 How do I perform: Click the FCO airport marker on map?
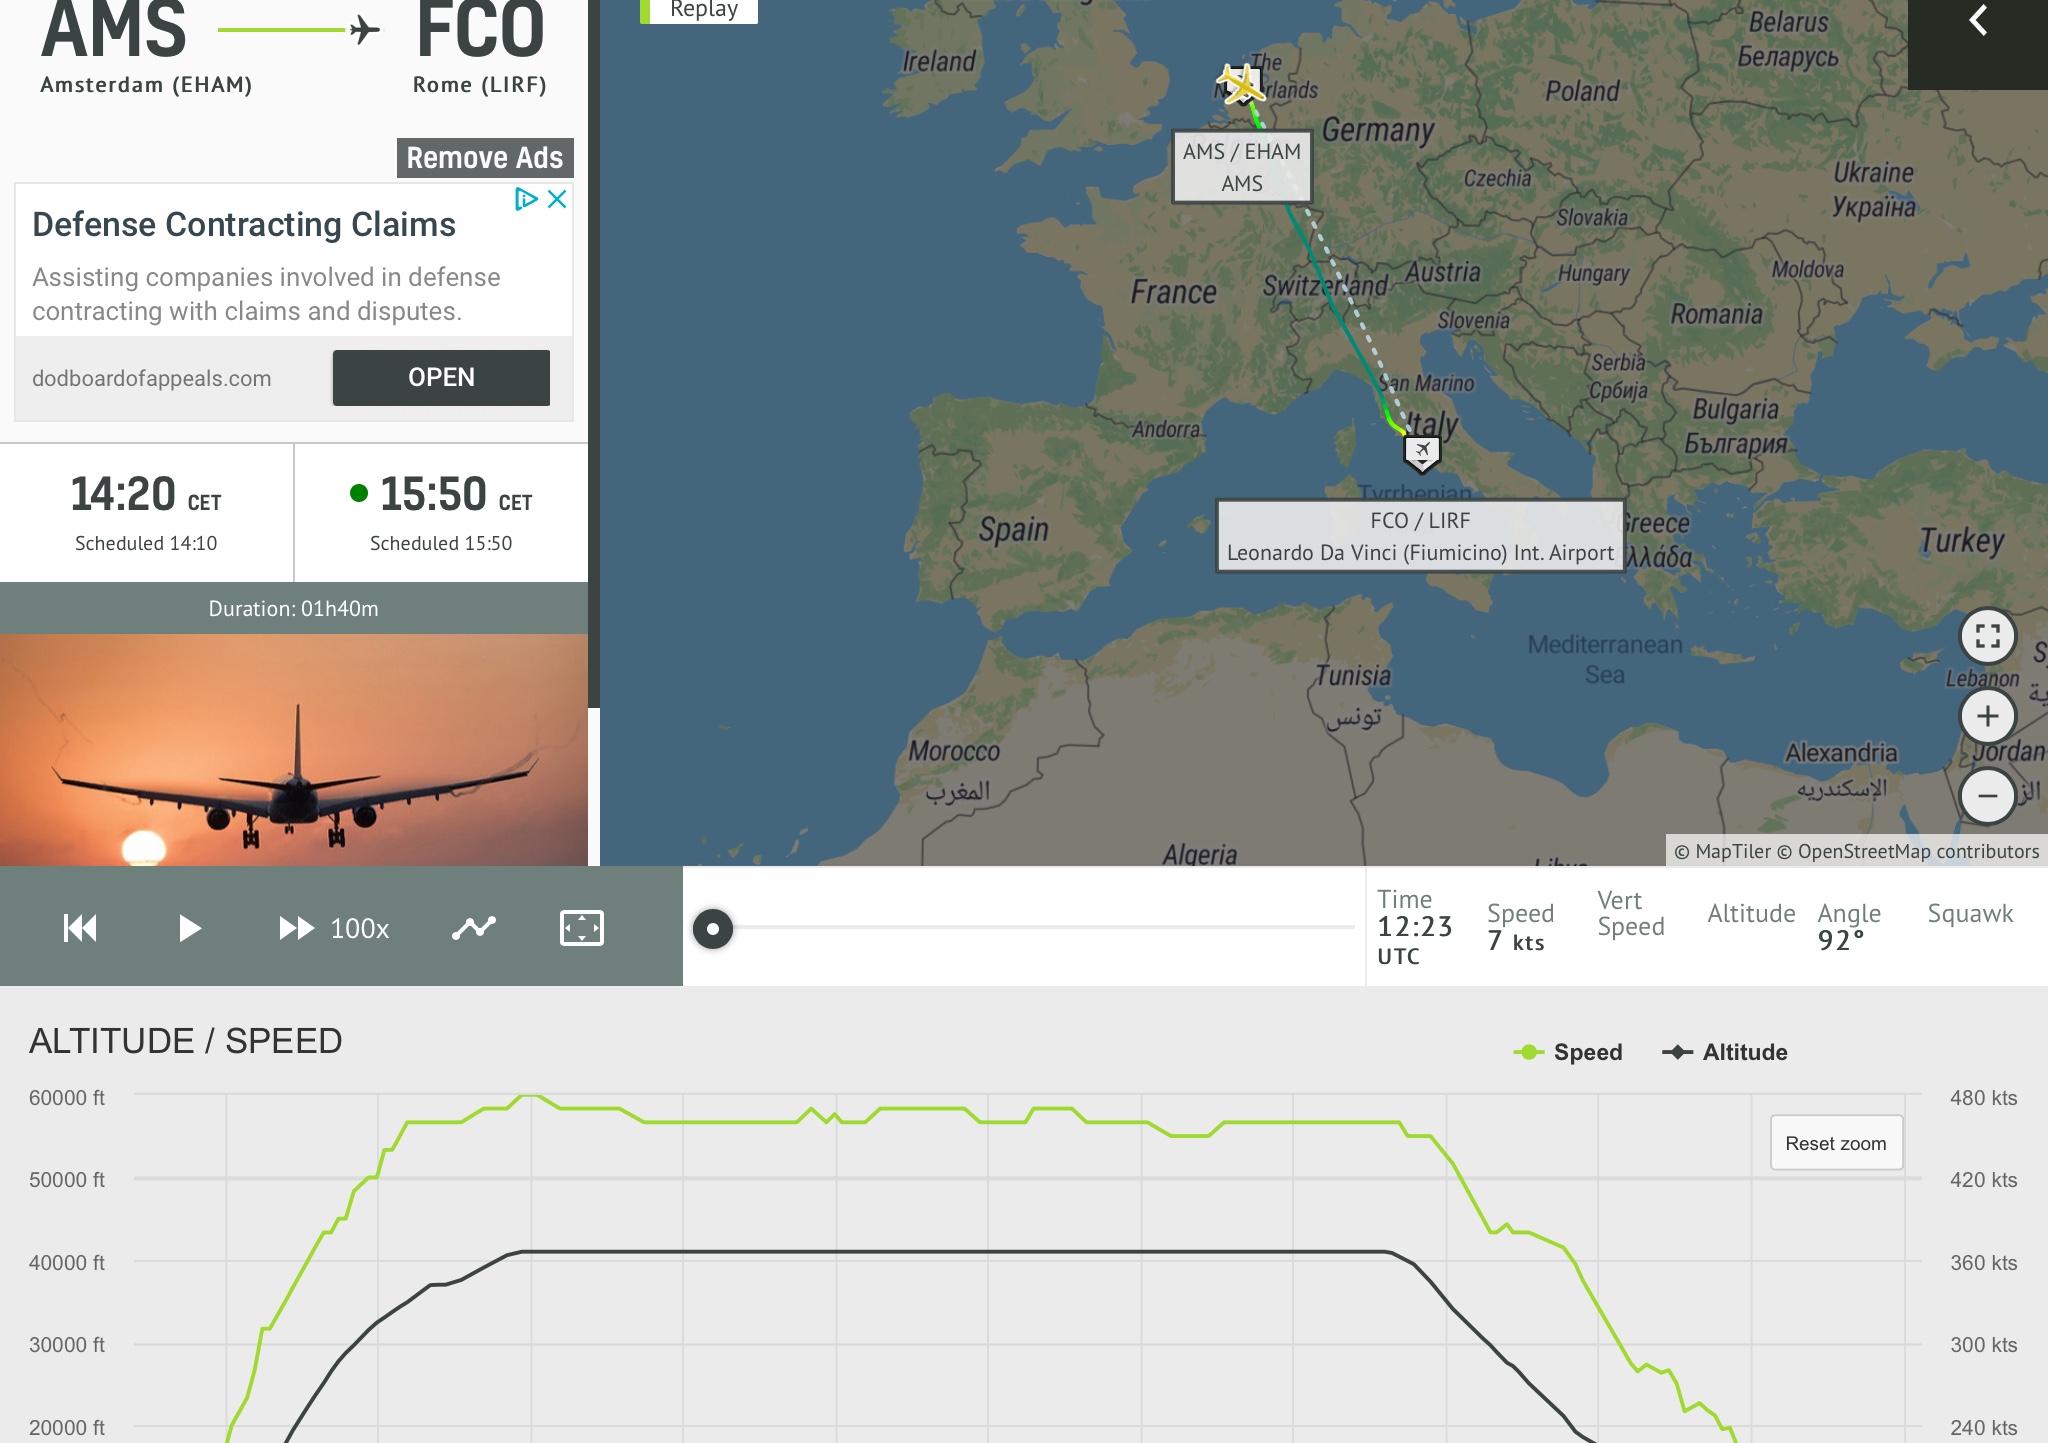(1421, 453)
